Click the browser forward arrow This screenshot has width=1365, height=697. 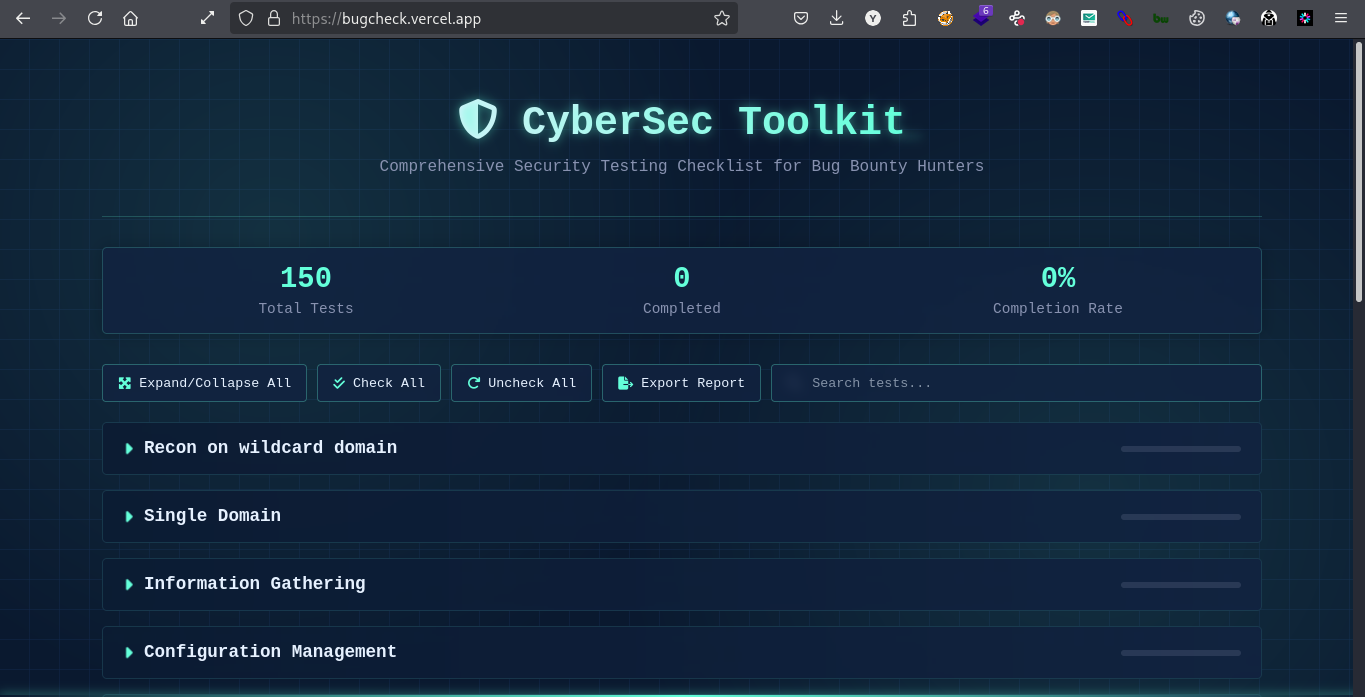point(59,18)
